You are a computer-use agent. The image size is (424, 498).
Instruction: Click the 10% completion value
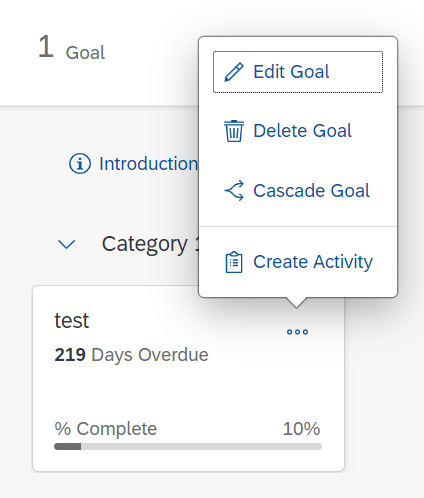[301, 429]
